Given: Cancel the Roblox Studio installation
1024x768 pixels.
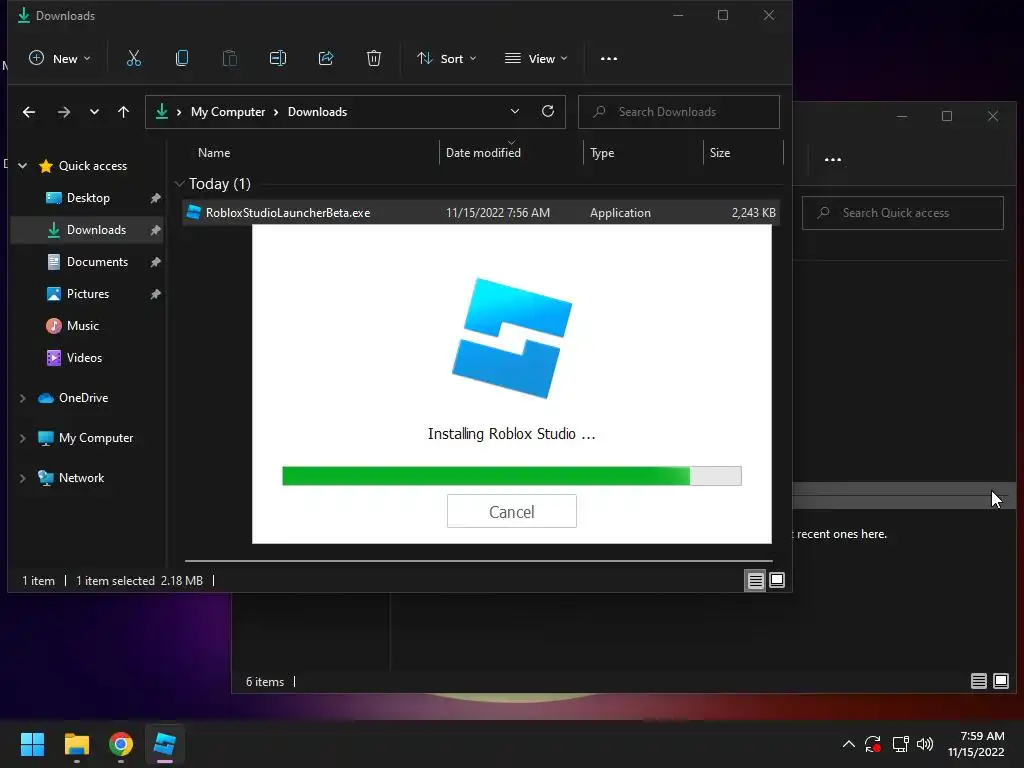Looking at the screenshot, I should (x=511, y=511).
